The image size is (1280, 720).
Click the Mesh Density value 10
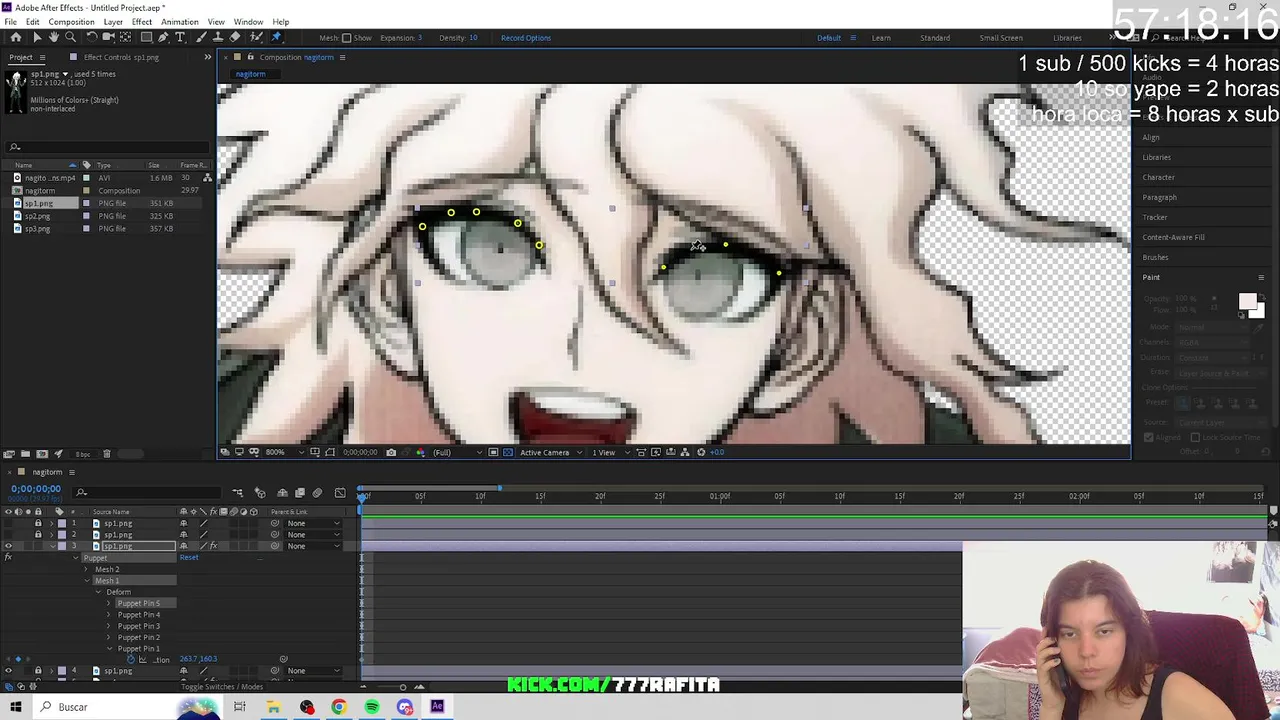pyautogui.click(x=473, y=38)
